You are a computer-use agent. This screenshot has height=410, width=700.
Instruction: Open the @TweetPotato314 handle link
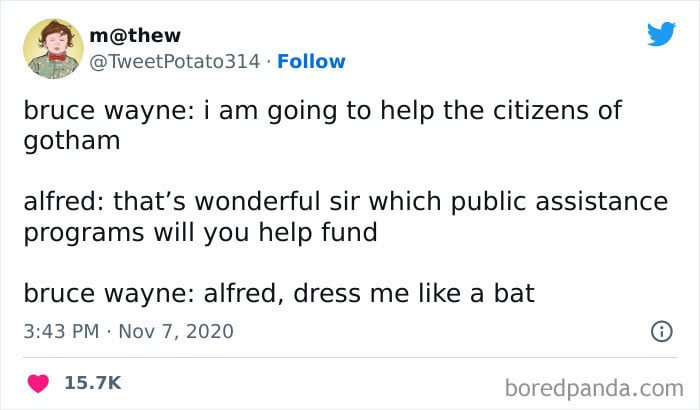(x=175, y=62)
